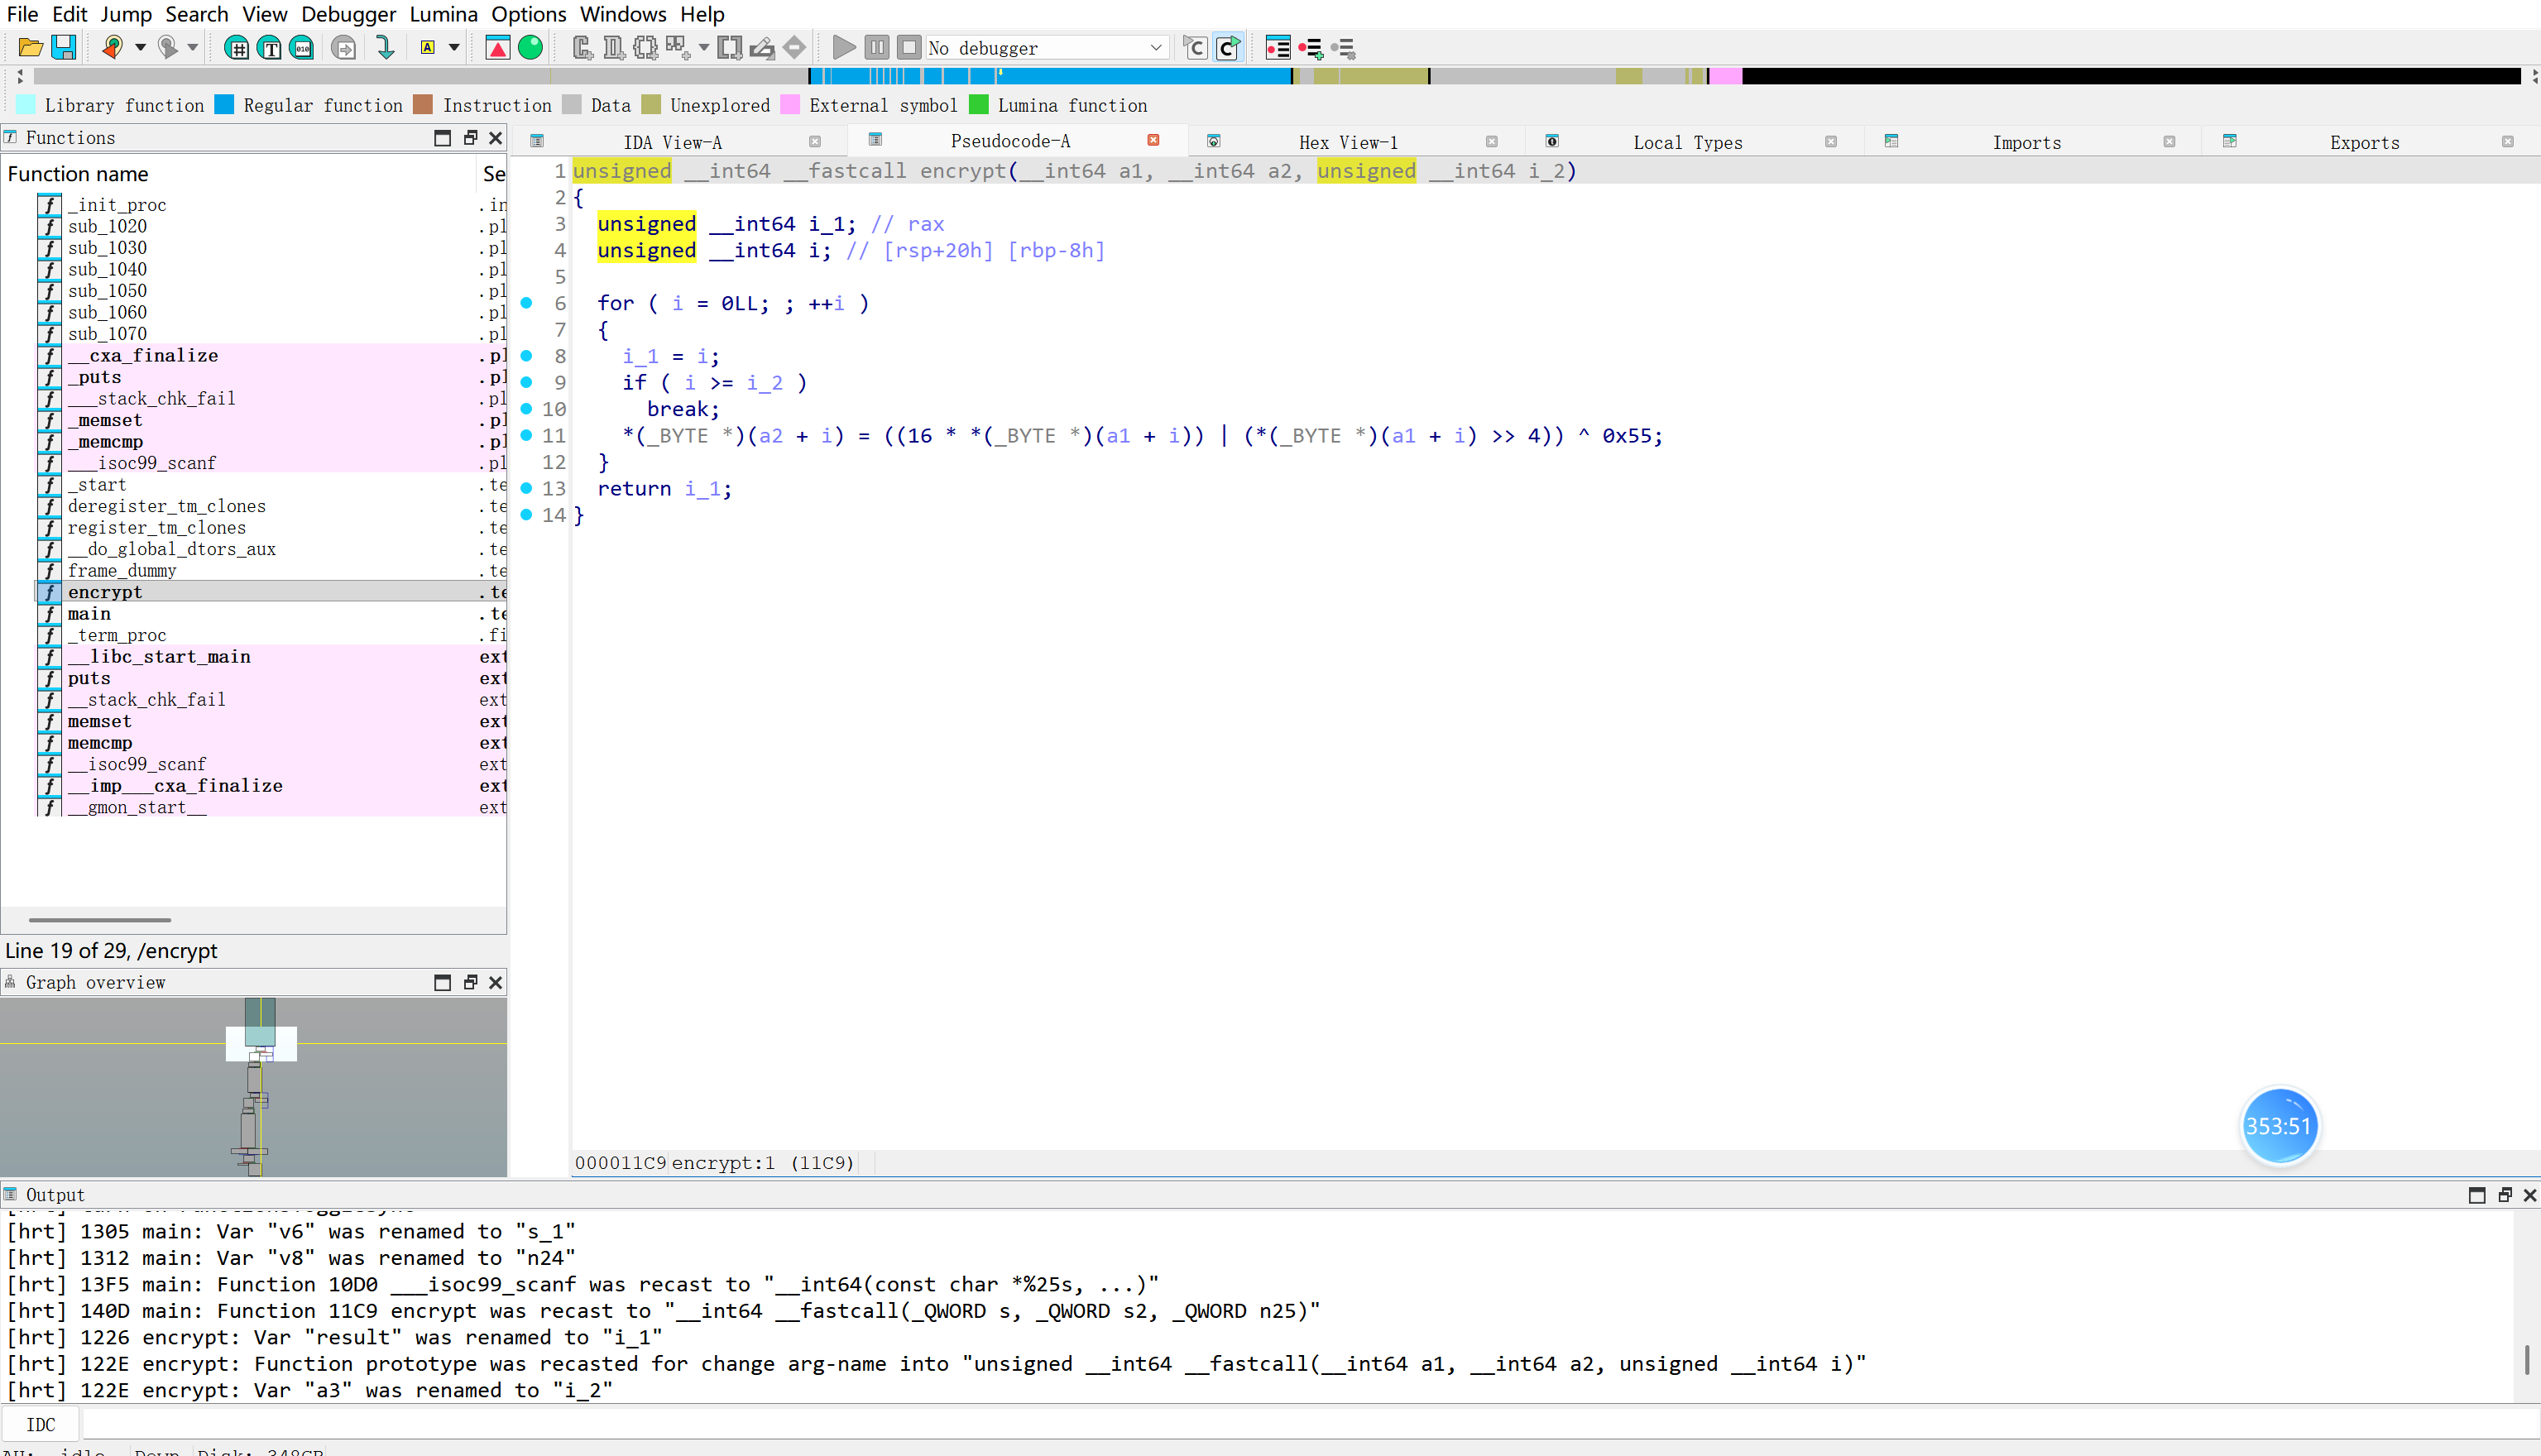2541x1456 pixels.
Task: Start the process with the green play icon
Action: click(843, 47)
